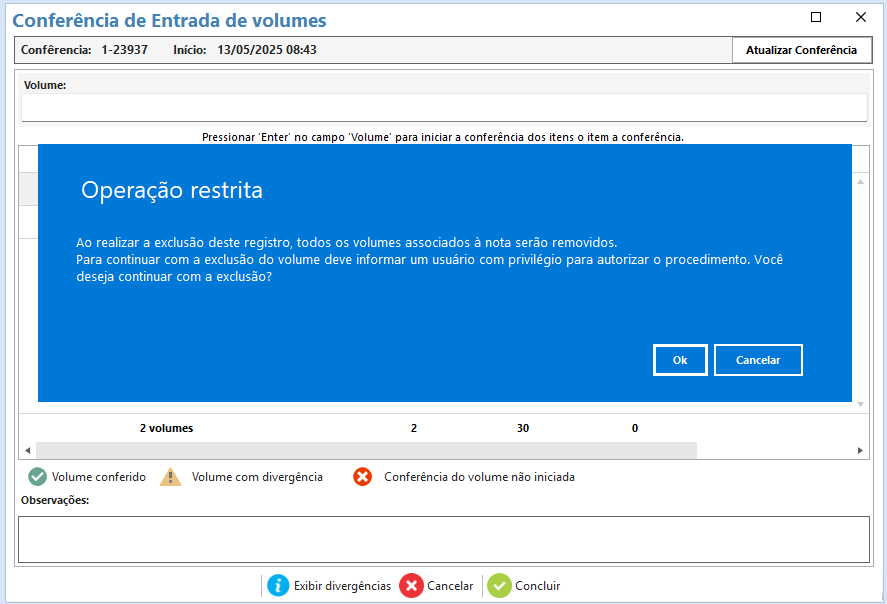Click the horizontal scrollbar thumb in the grid
The width and height of the screenshot is (887, 604).
pos(366,451)
